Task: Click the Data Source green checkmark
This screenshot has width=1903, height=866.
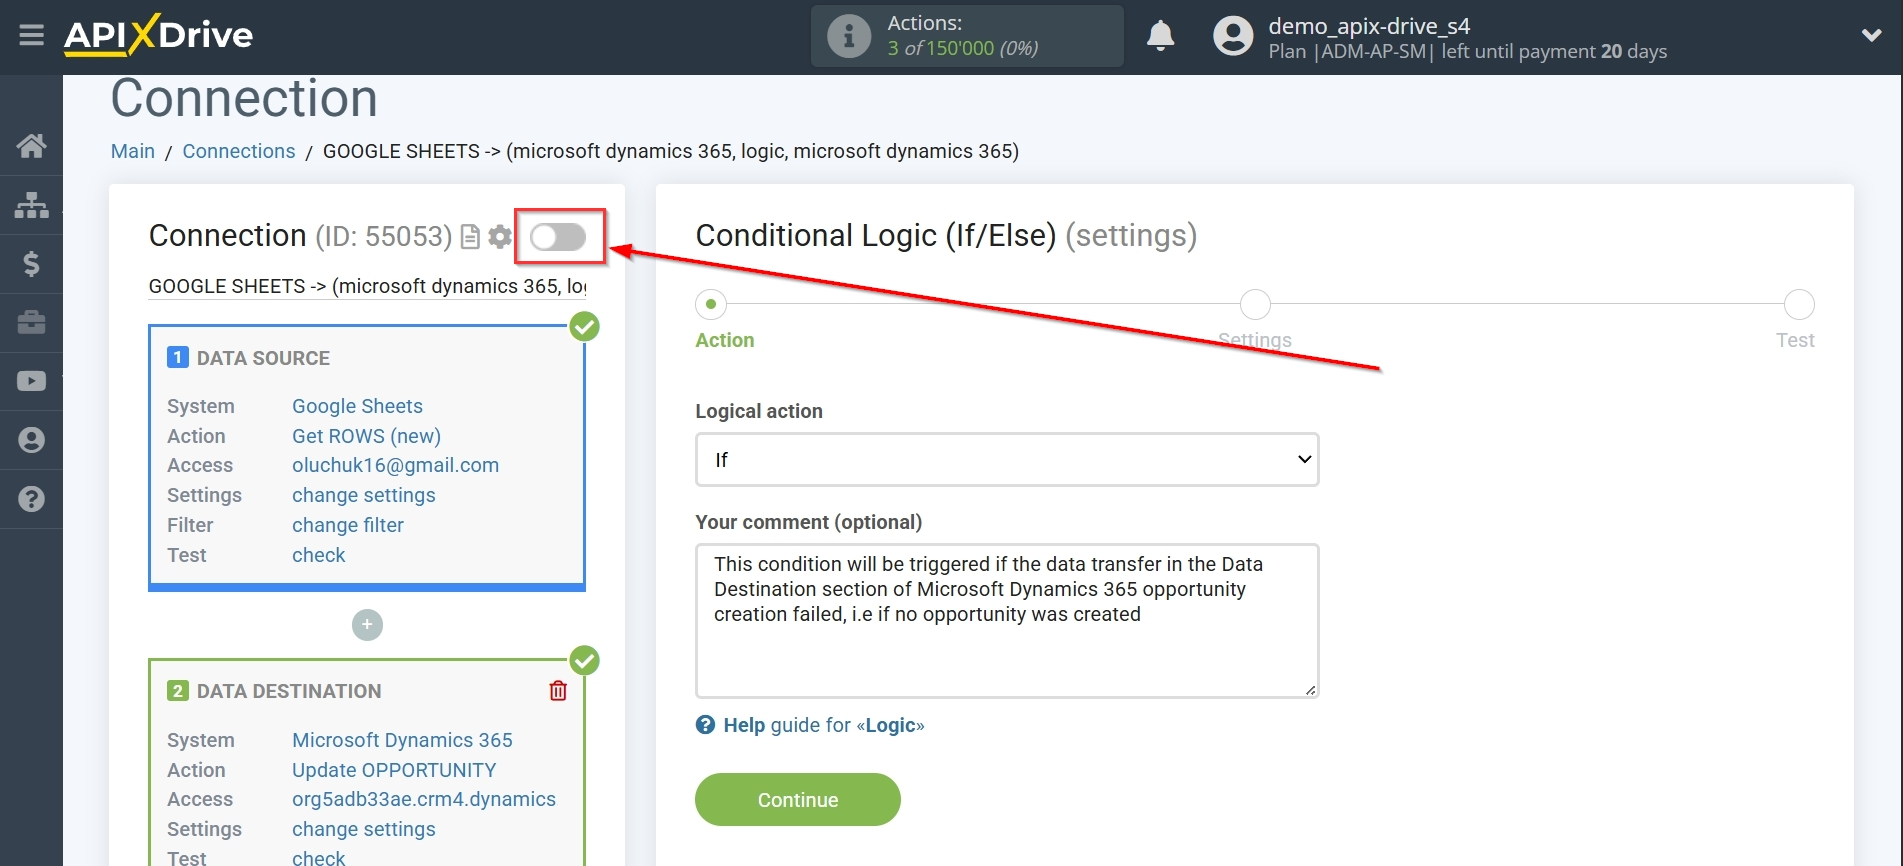Action: [584, 327]
